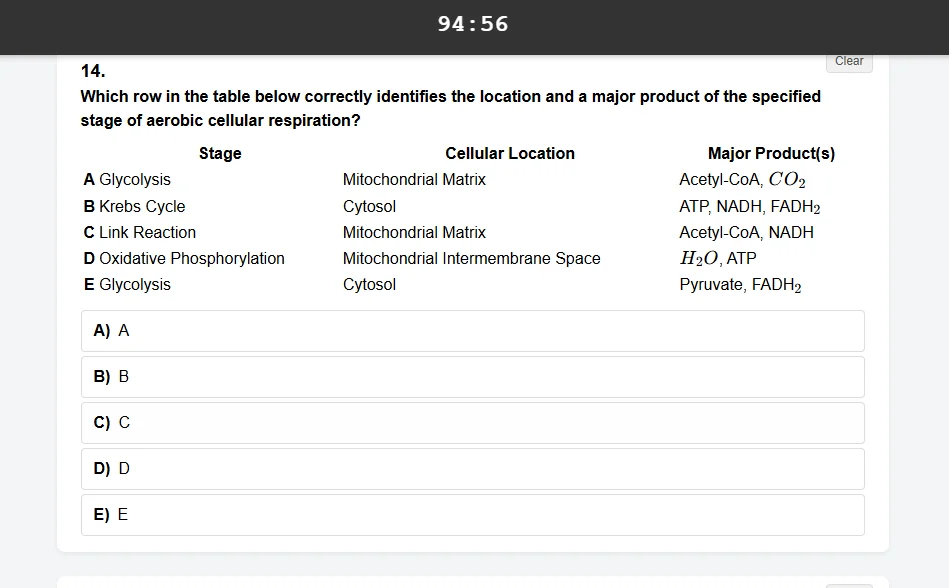Click the question number 14 label

pos(93,71)
